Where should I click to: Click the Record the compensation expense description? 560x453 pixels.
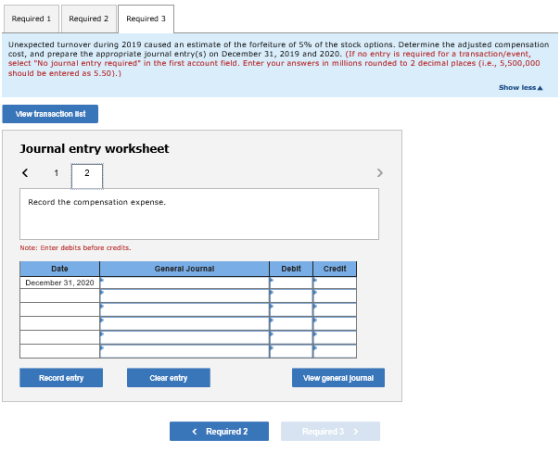(97, 202)
